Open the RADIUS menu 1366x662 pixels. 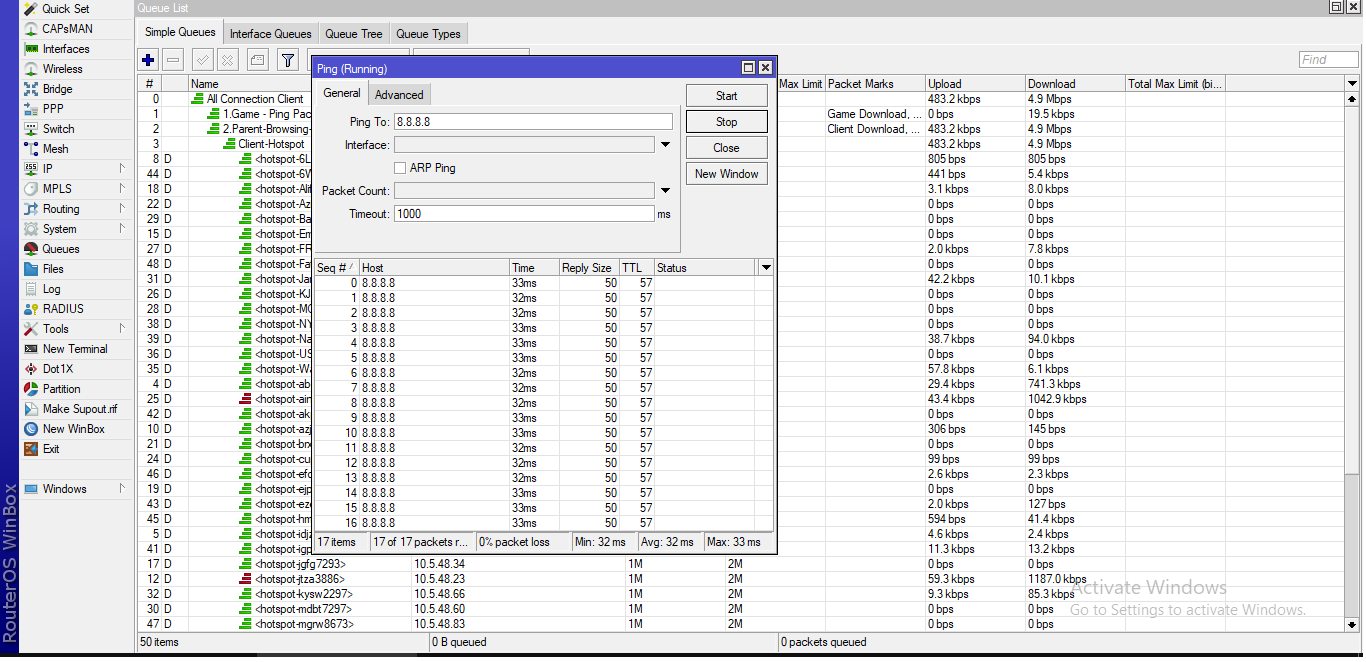[63, 309]
